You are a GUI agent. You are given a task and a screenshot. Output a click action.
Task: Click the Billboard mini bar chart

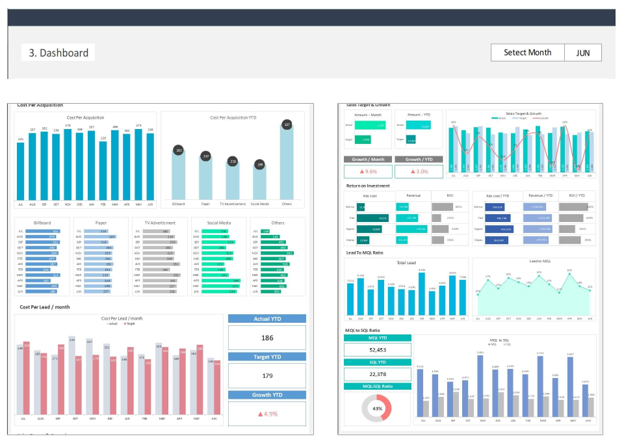pos(42,257)
